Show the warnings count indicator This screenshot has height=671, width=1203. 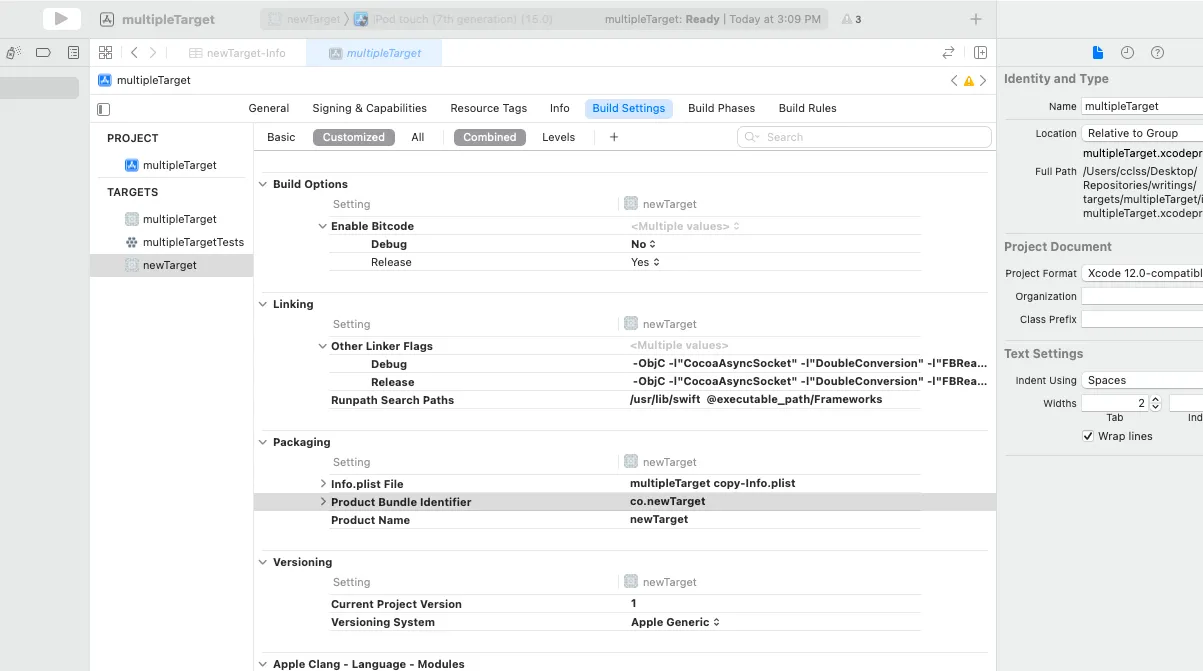(x=852, y=19)
